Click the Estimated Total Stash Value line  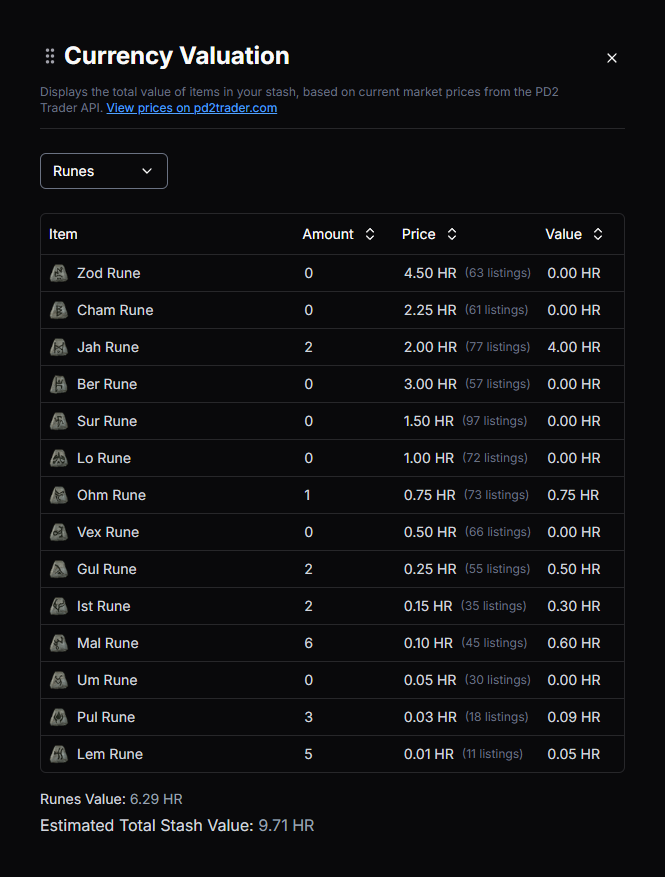point(177,826)
